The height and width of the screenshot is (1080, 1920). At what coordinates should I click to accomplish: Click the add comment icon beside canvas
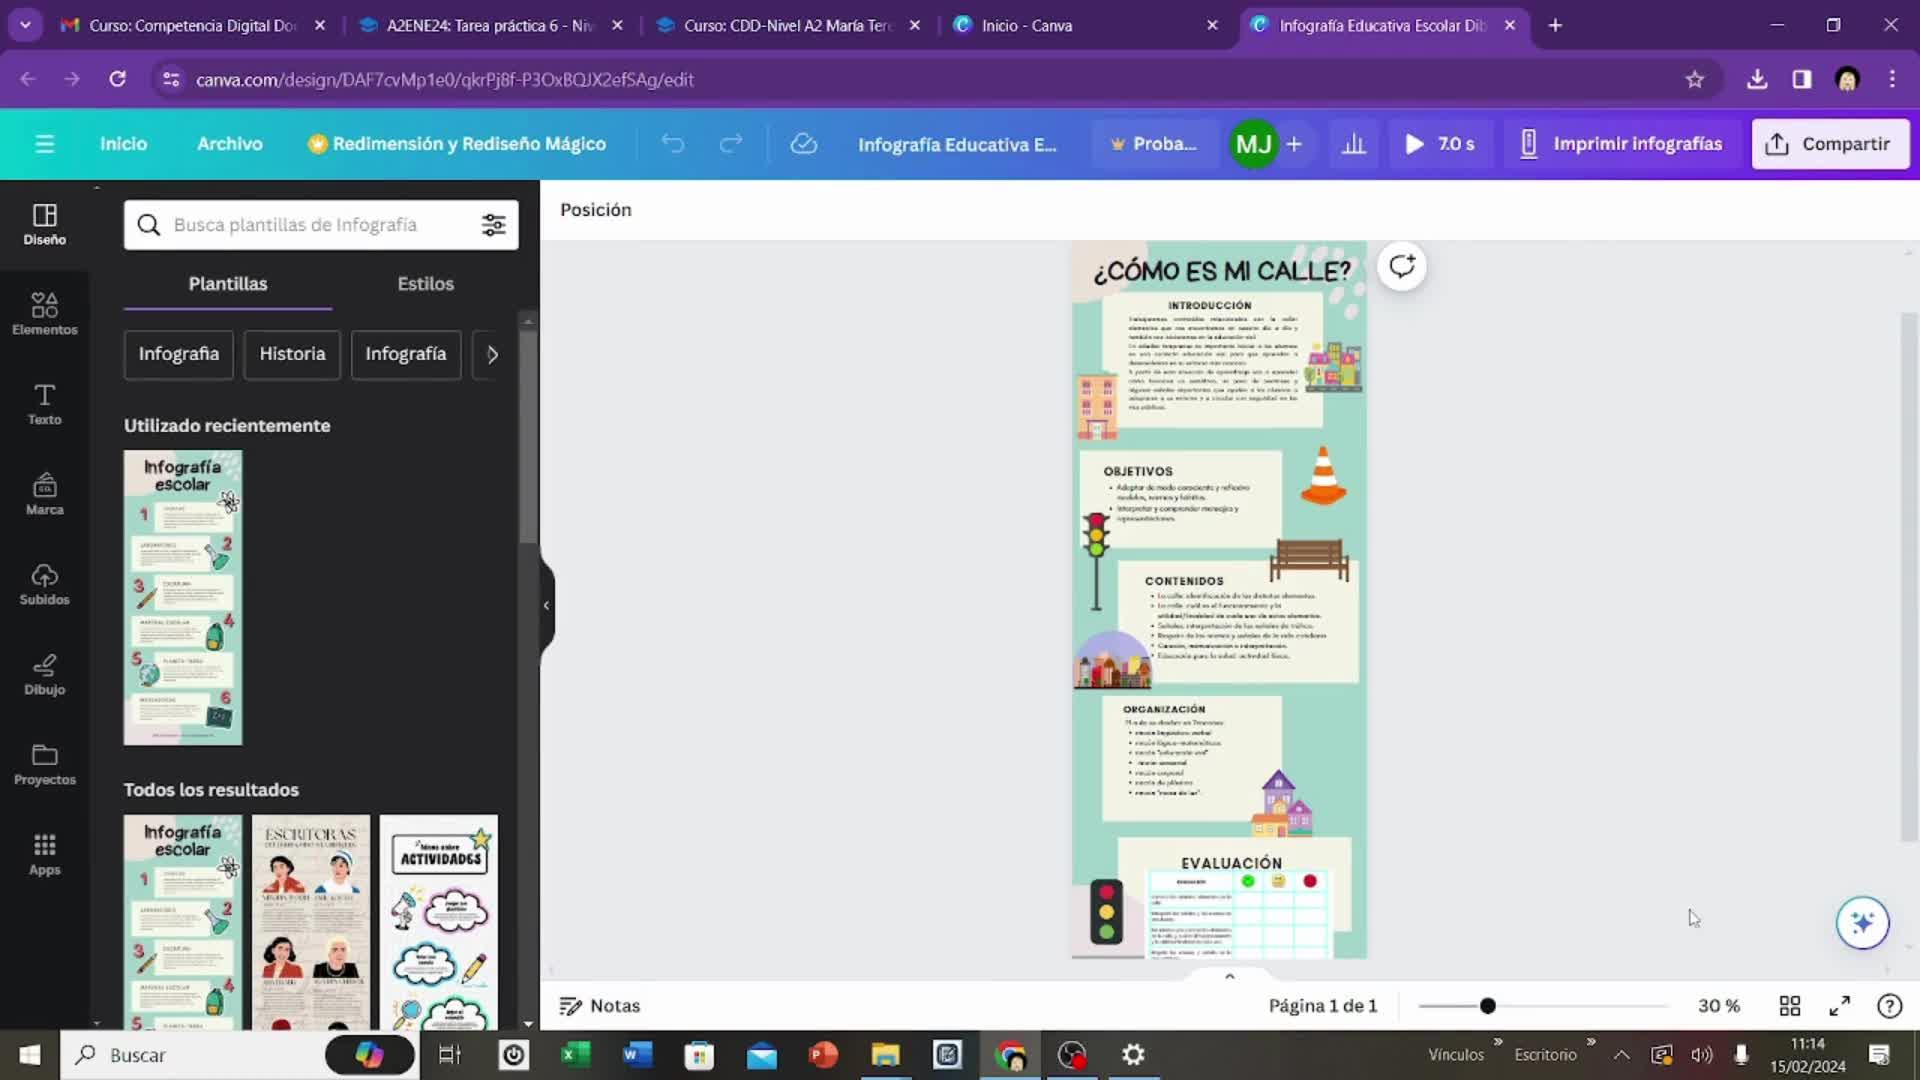[x=1401, y=266]
